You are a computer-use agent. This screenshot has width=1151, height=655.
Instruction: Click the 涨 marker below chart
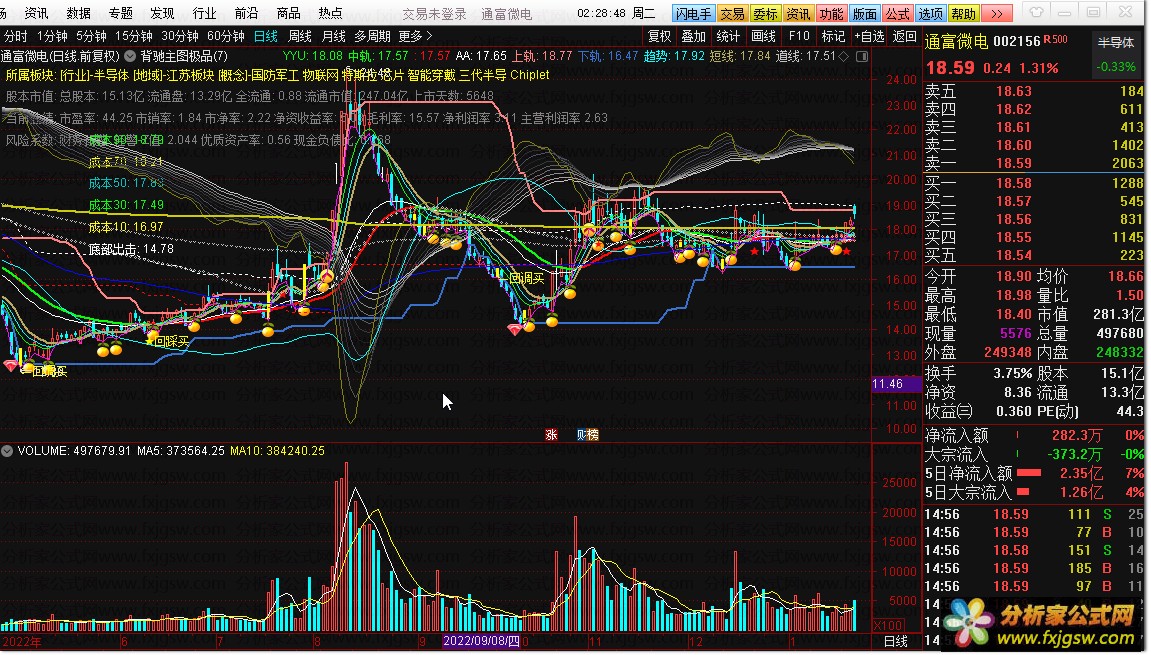551,435
